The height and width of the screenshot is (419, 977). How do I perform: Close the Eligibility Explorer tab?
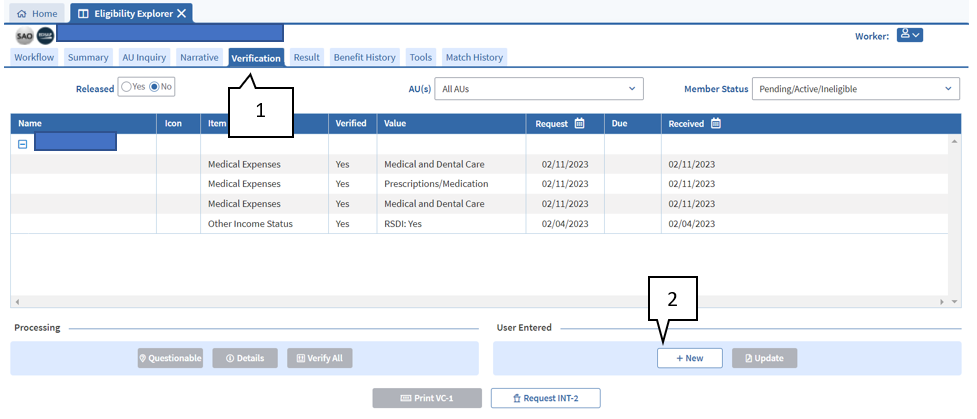(x=181, y=14)
